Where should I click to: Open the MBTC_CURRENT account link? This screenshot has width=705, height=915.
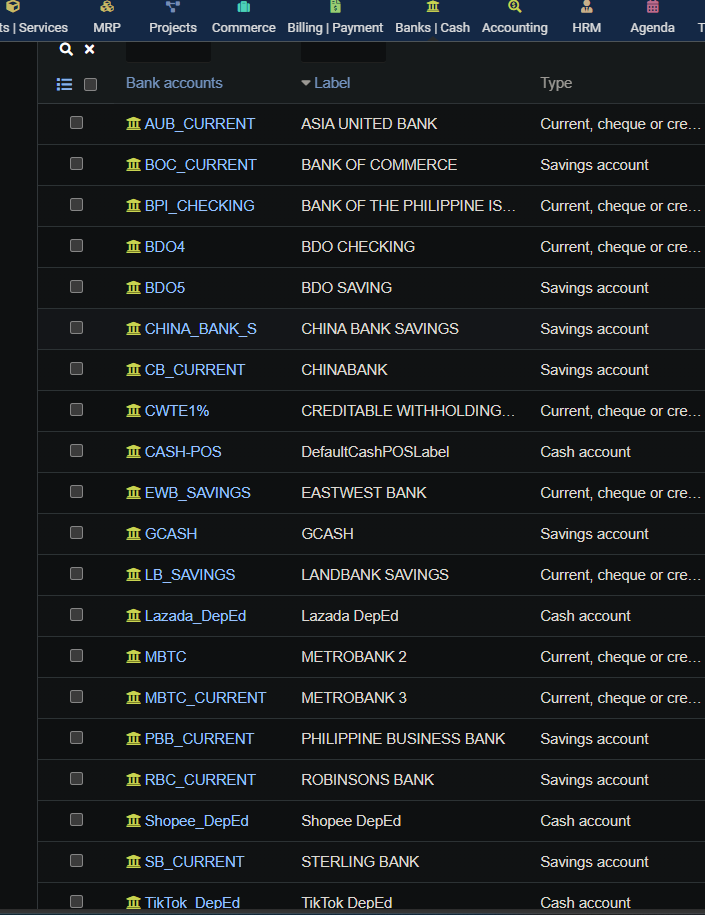(x=205, y=697)
